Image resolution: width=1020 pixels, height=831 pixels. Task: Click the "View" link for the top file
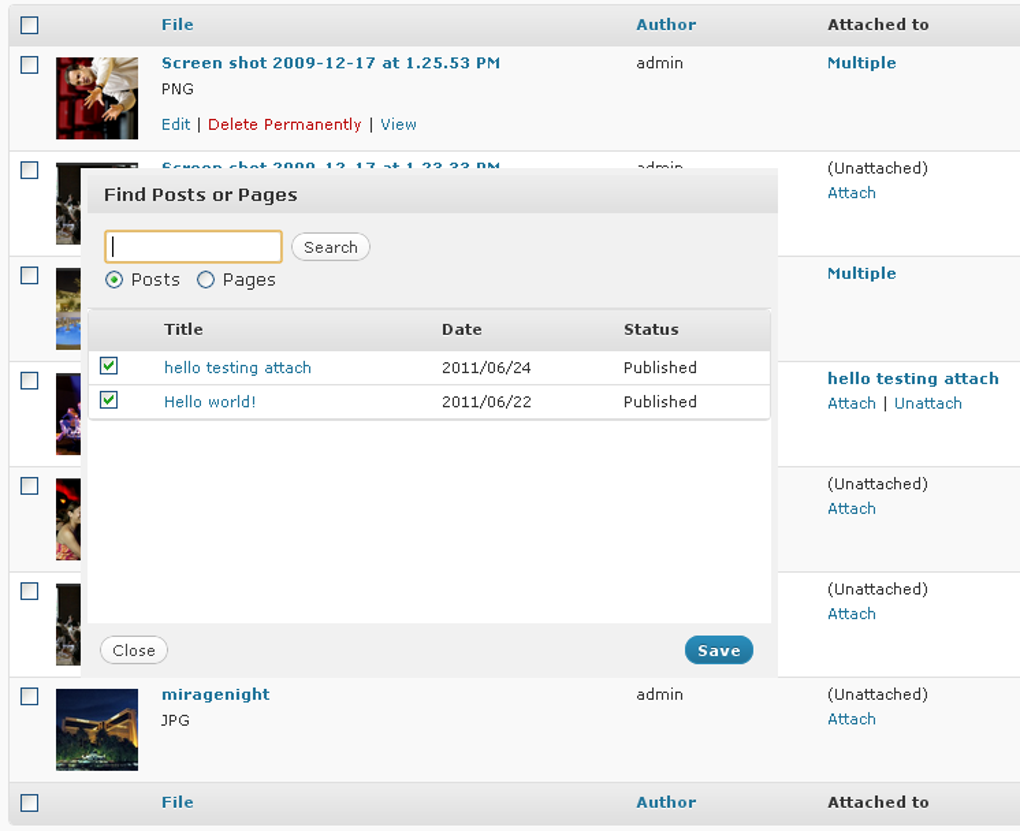click(x=398, y=124)
